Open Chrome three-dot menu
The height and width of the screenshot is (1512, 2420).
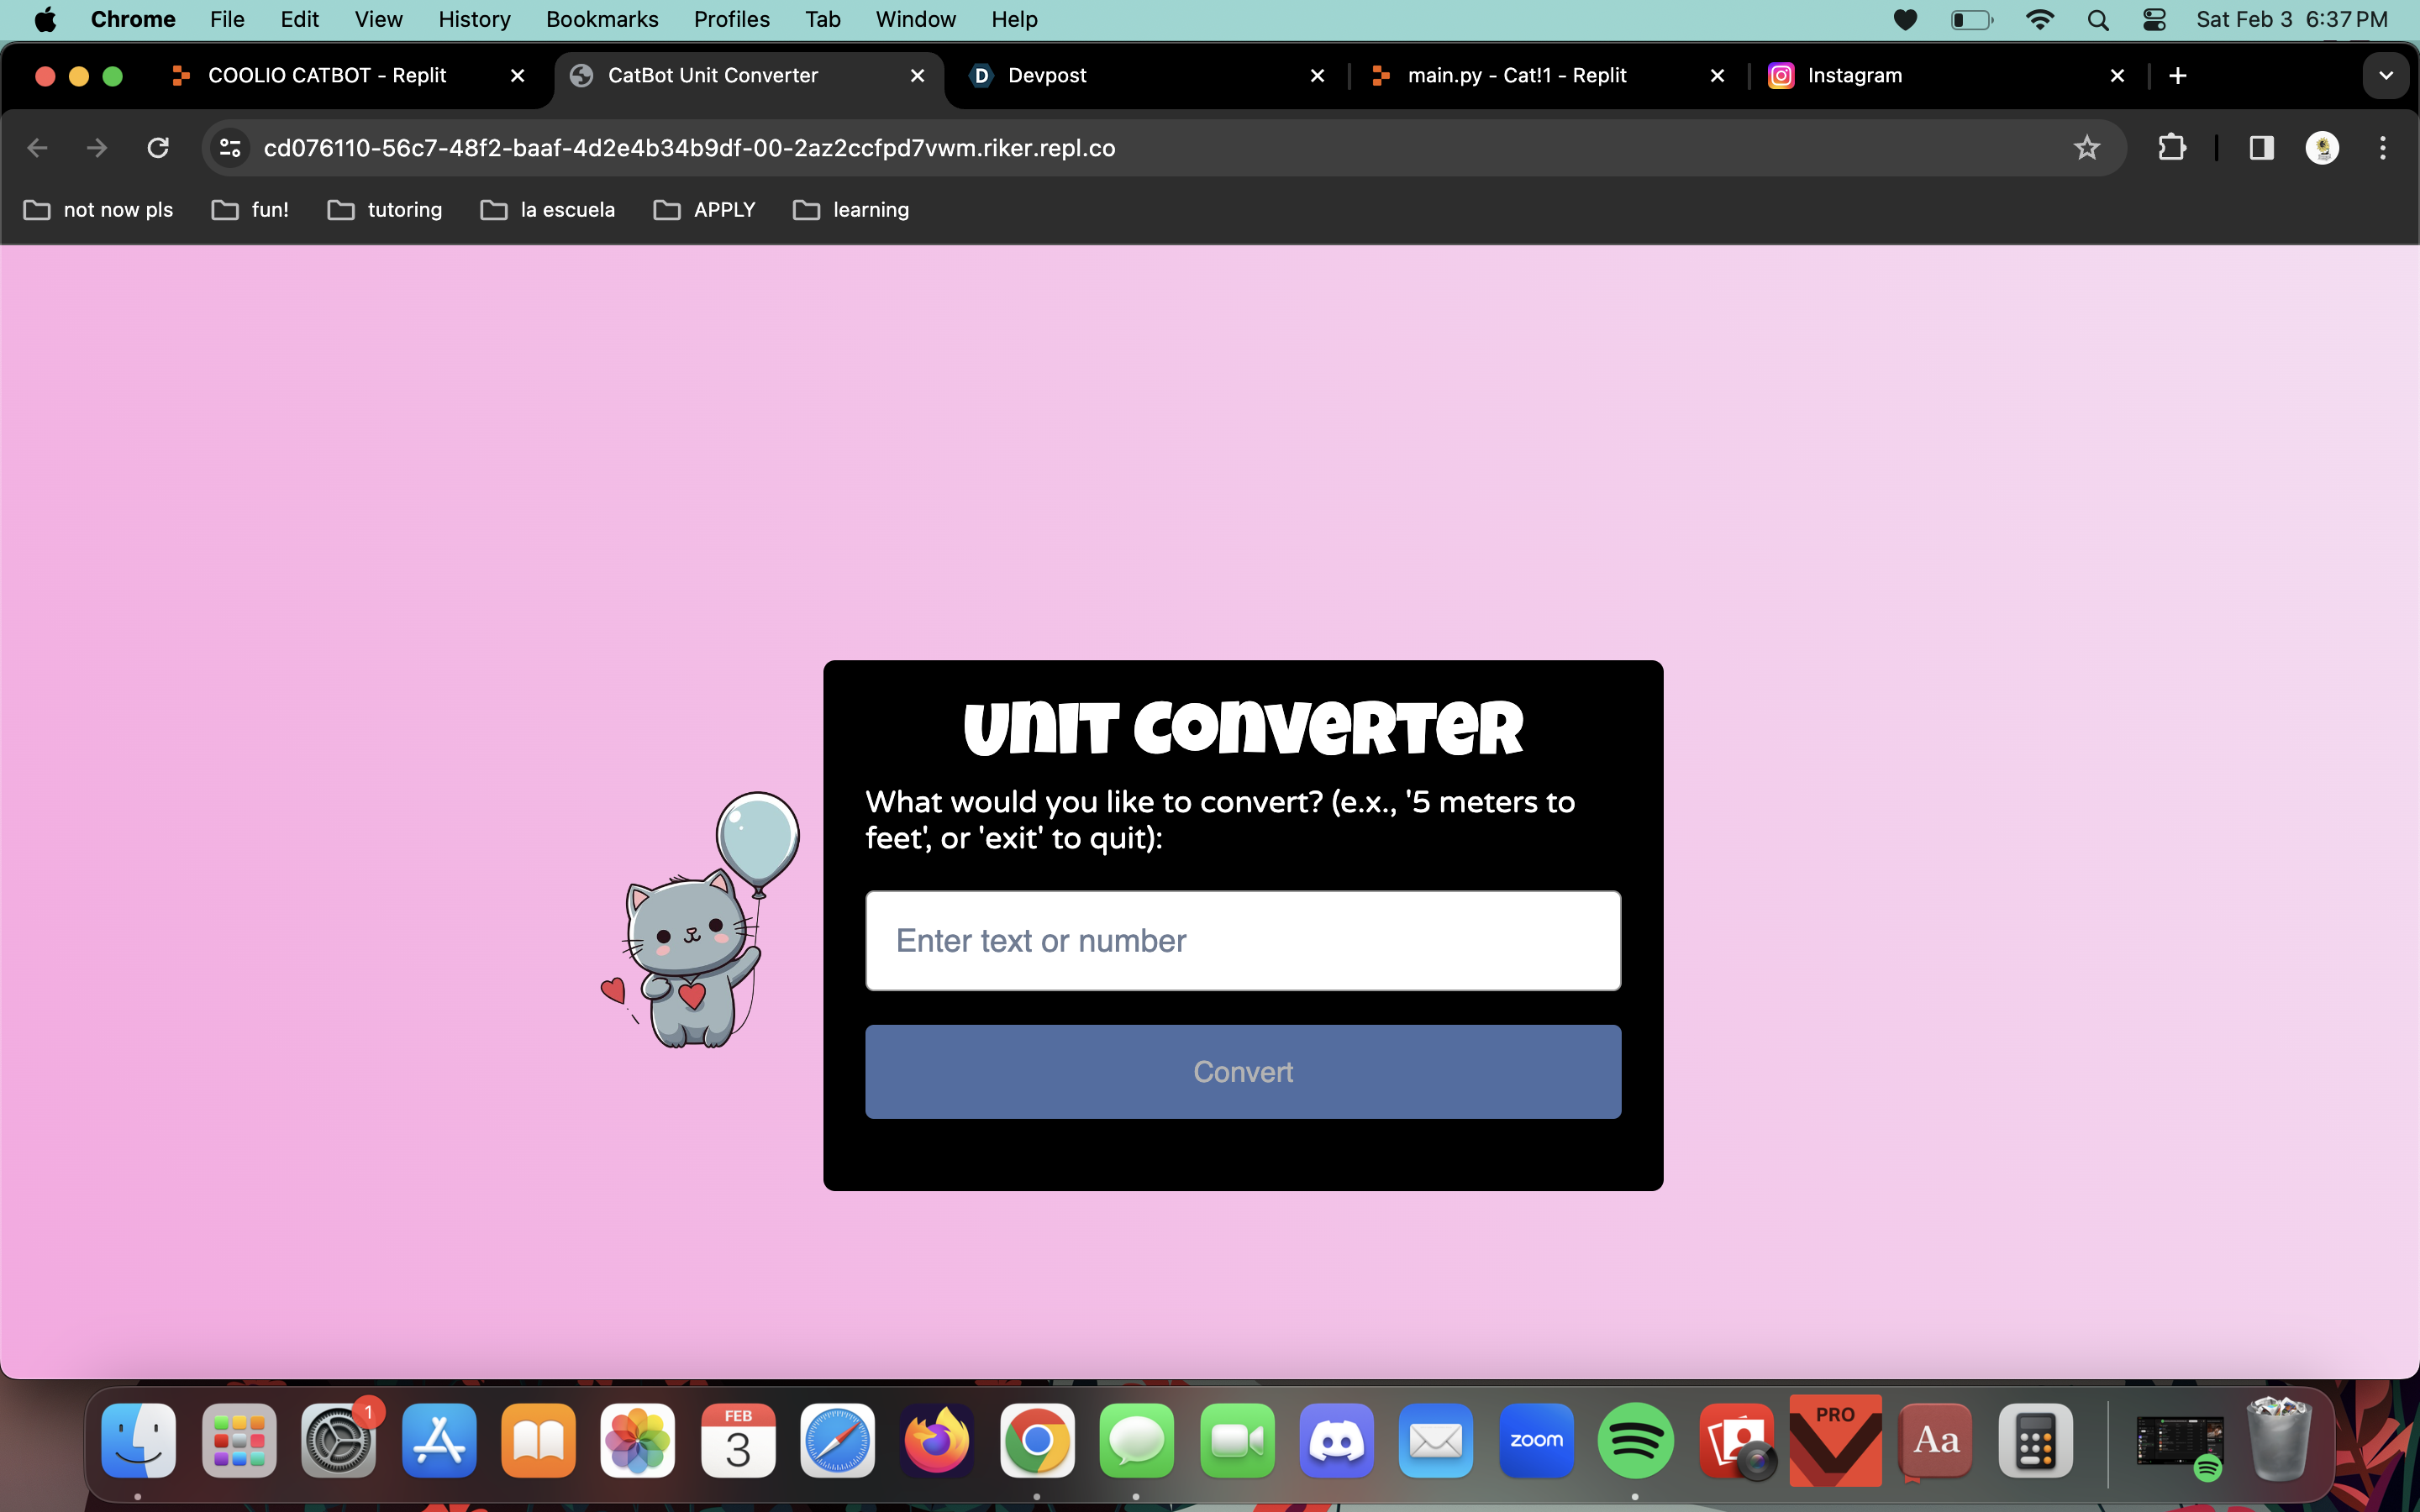coord(2382,148)
